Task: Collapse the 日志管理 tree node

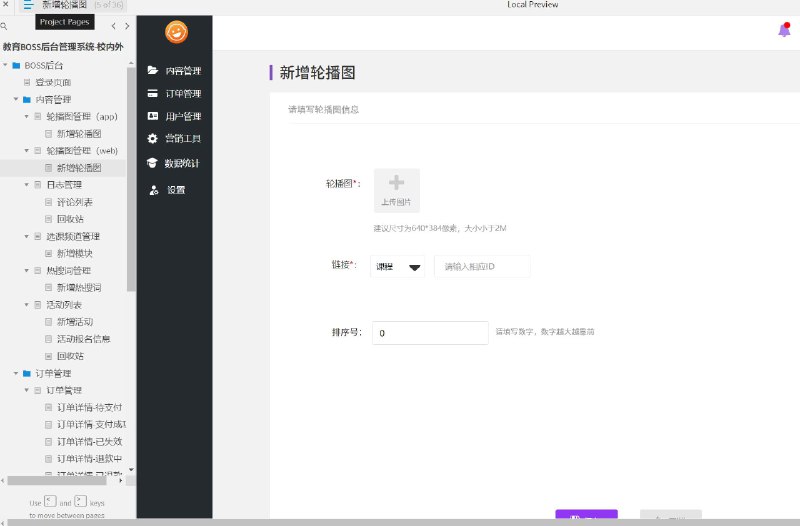Action: point(27,185)
